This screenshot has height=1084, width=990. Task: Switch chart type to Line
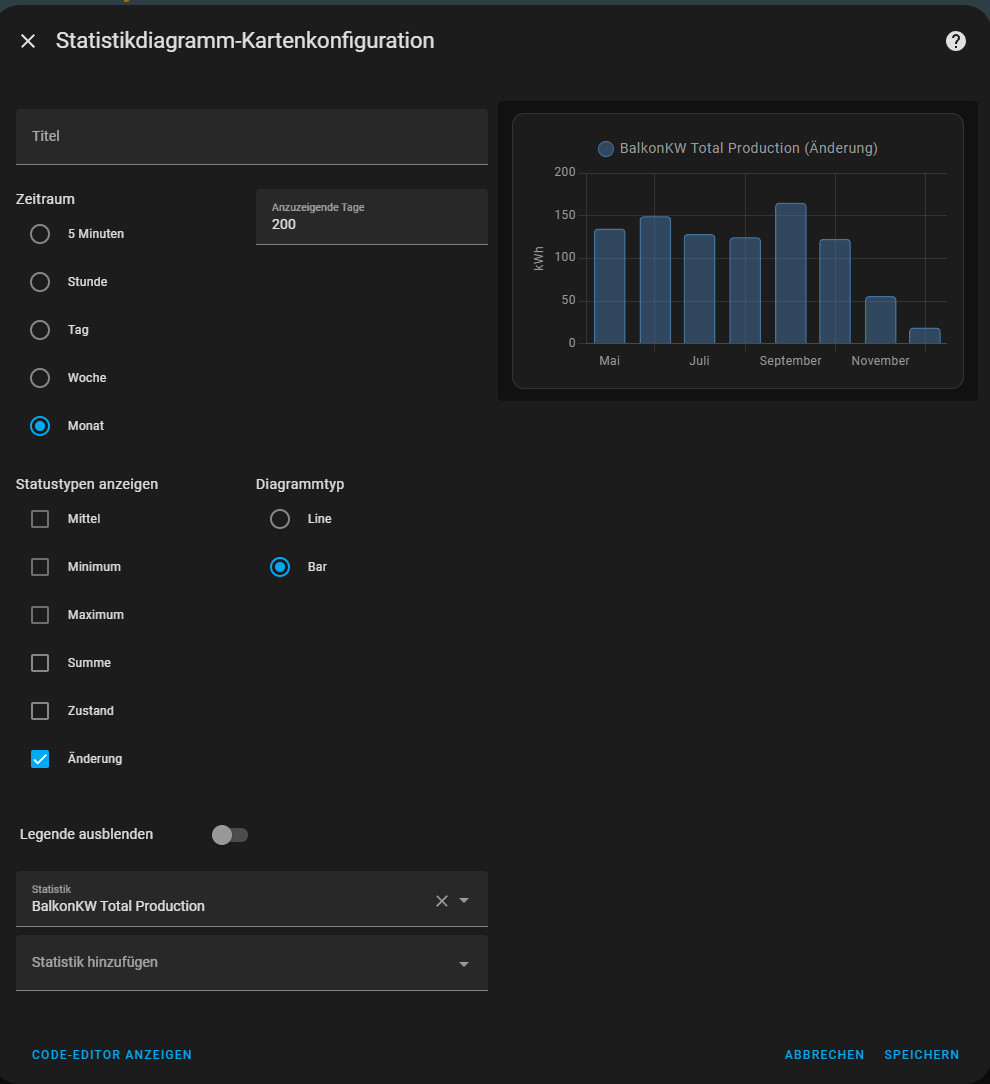pos(280,519)
